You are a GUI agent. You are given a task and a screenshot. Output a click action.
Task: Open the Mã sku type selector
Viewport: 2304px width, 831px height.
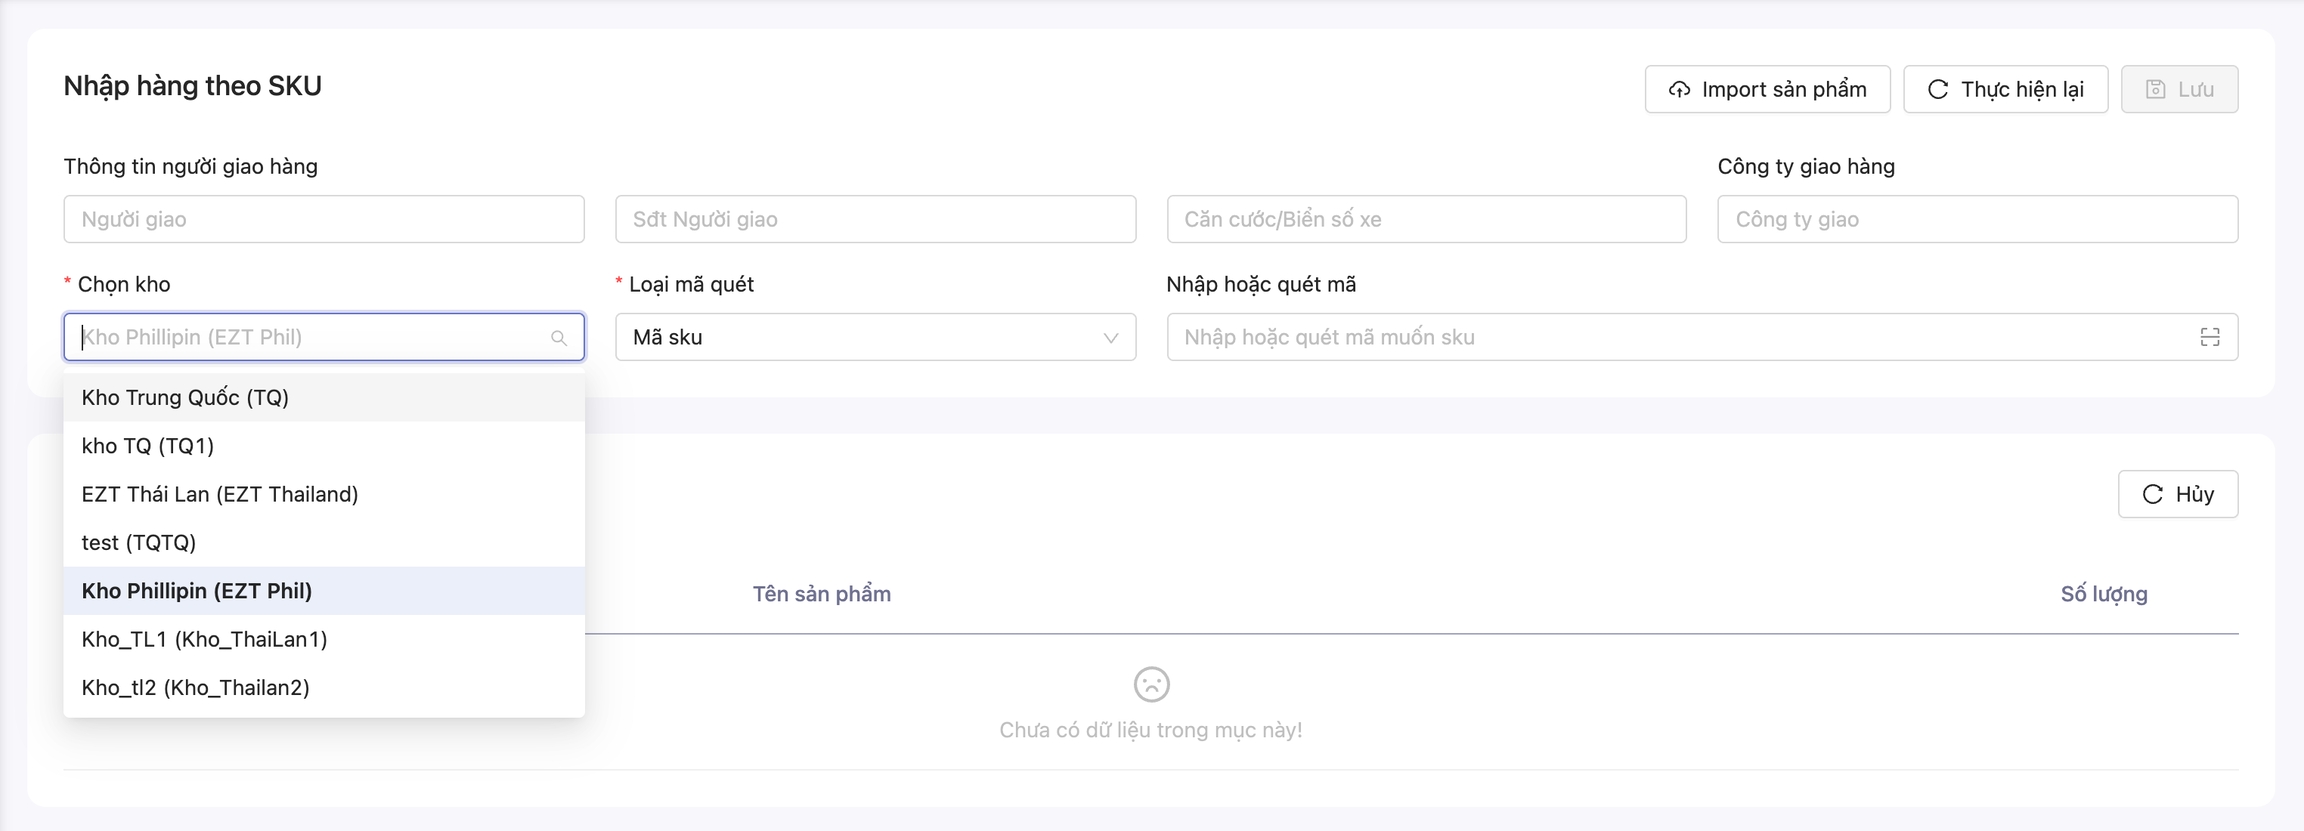[860, 338]
